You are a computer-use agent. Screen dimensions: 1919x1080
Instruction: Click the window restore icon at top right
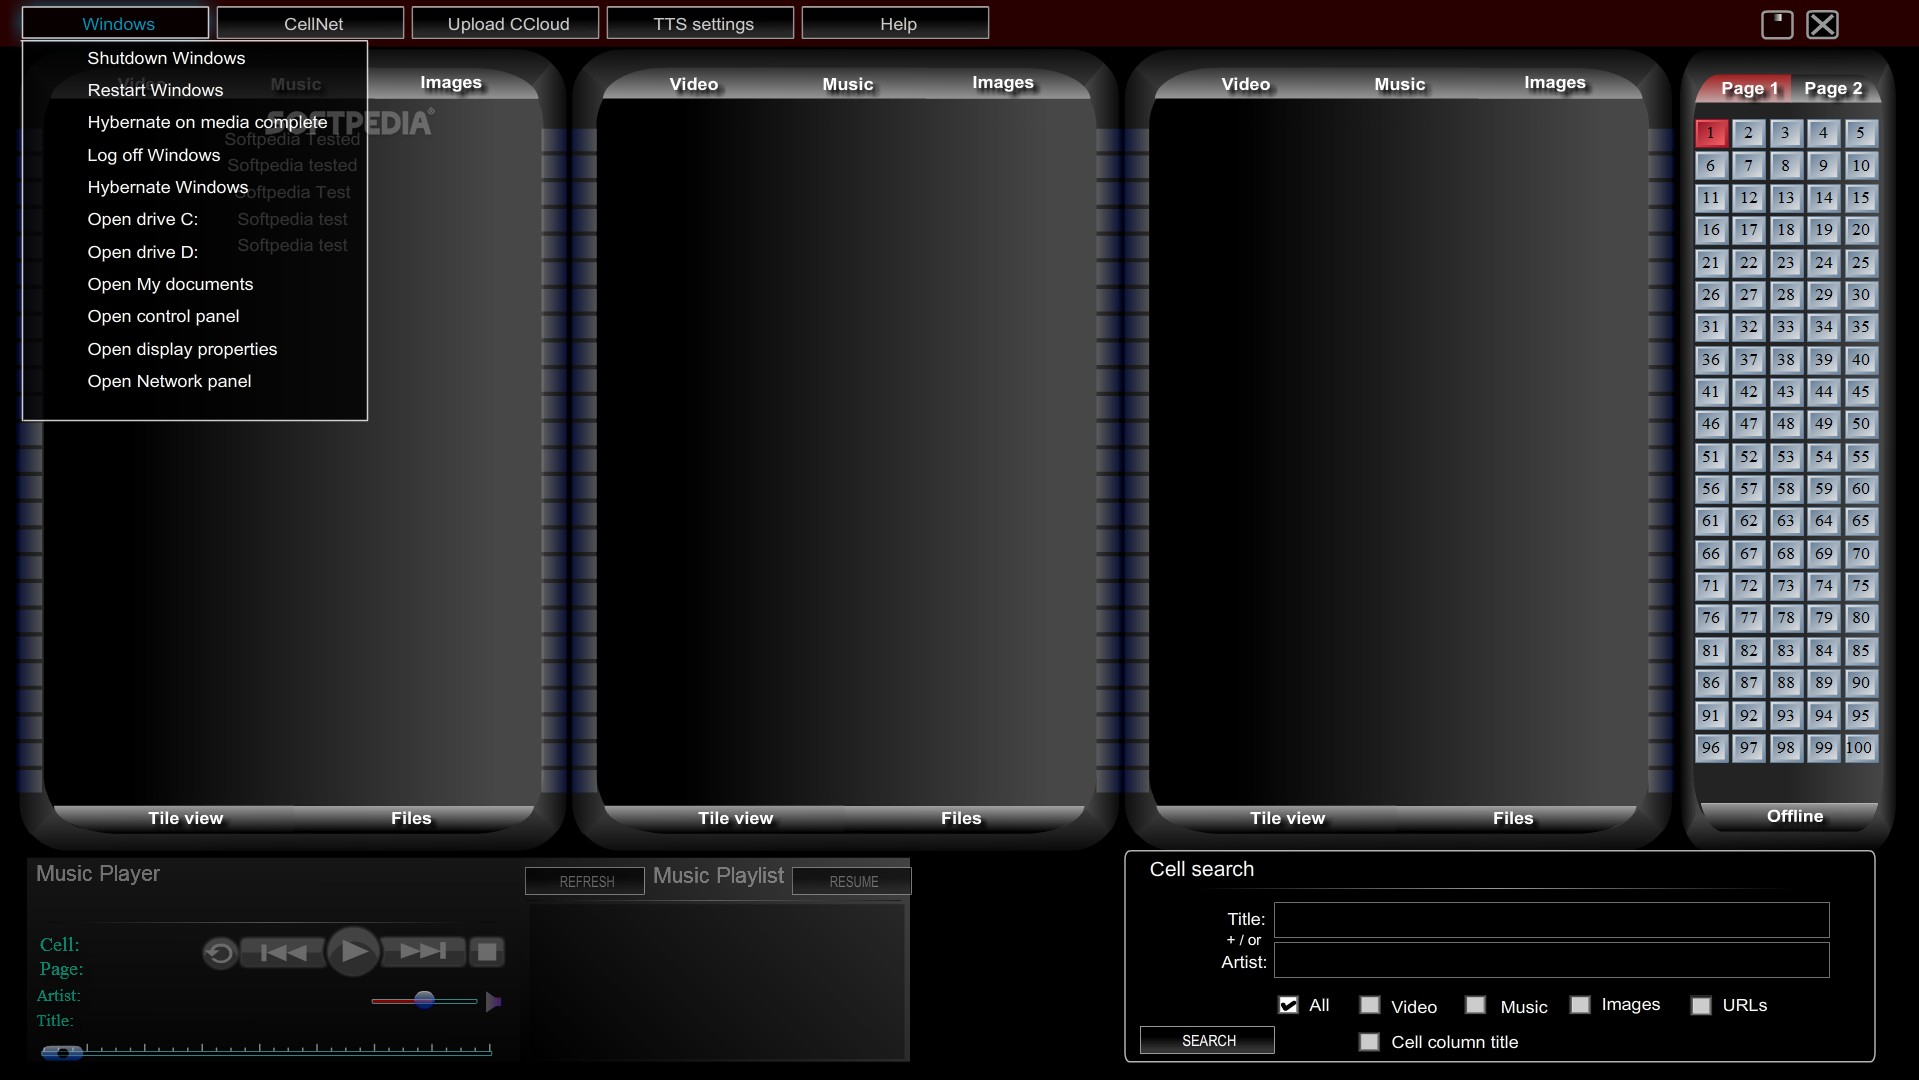pos(1777,24)
